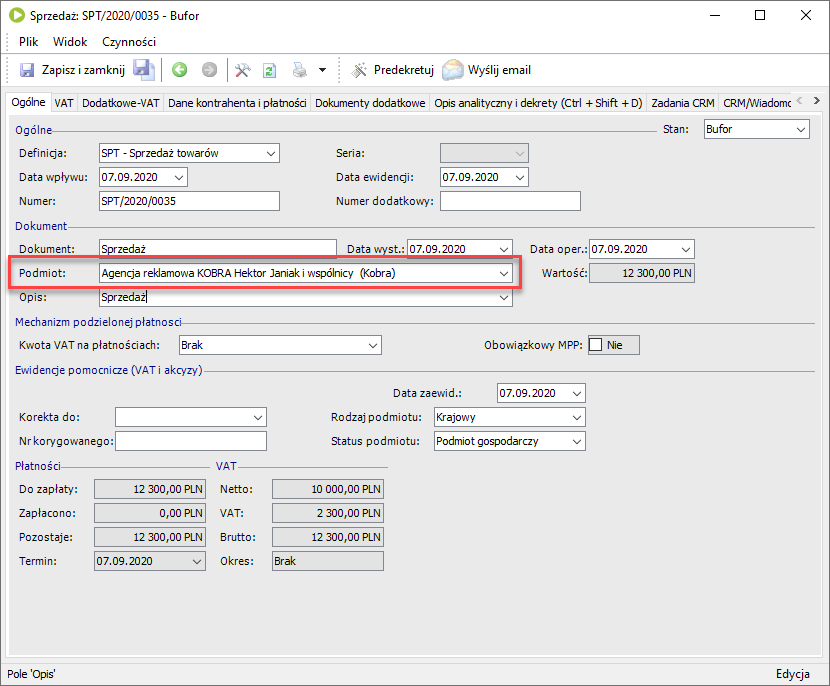The height and width of the screenshot is (686, 830).
Task: Open the Dane kontrahenta i płatności tab
Action: [237, 103]
